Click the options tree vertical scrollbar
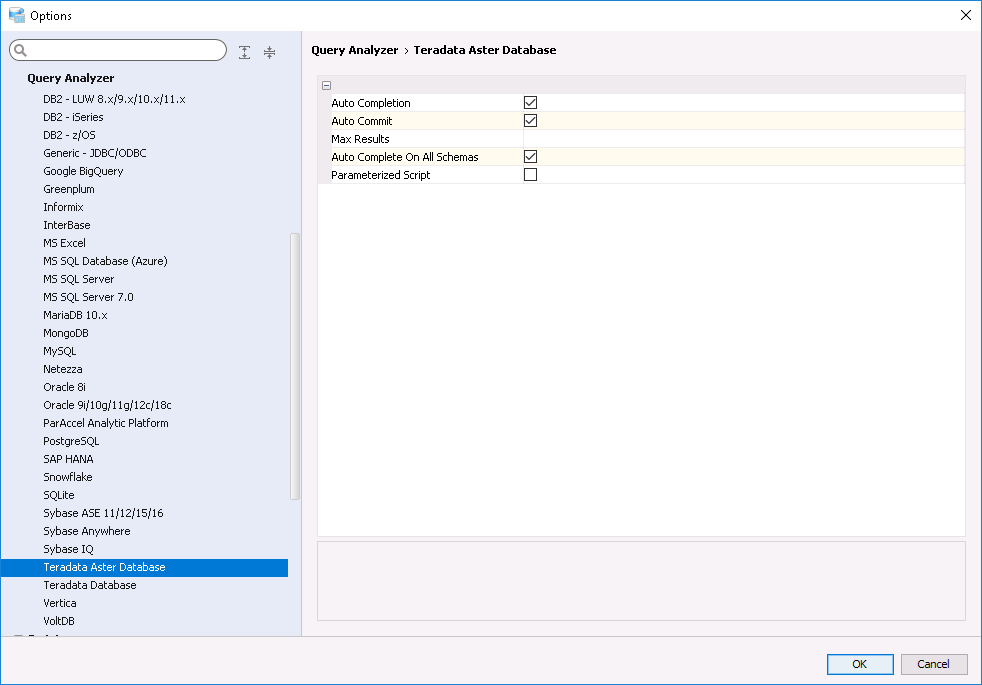The image size is (982, 685). click(x=295, y=366)
